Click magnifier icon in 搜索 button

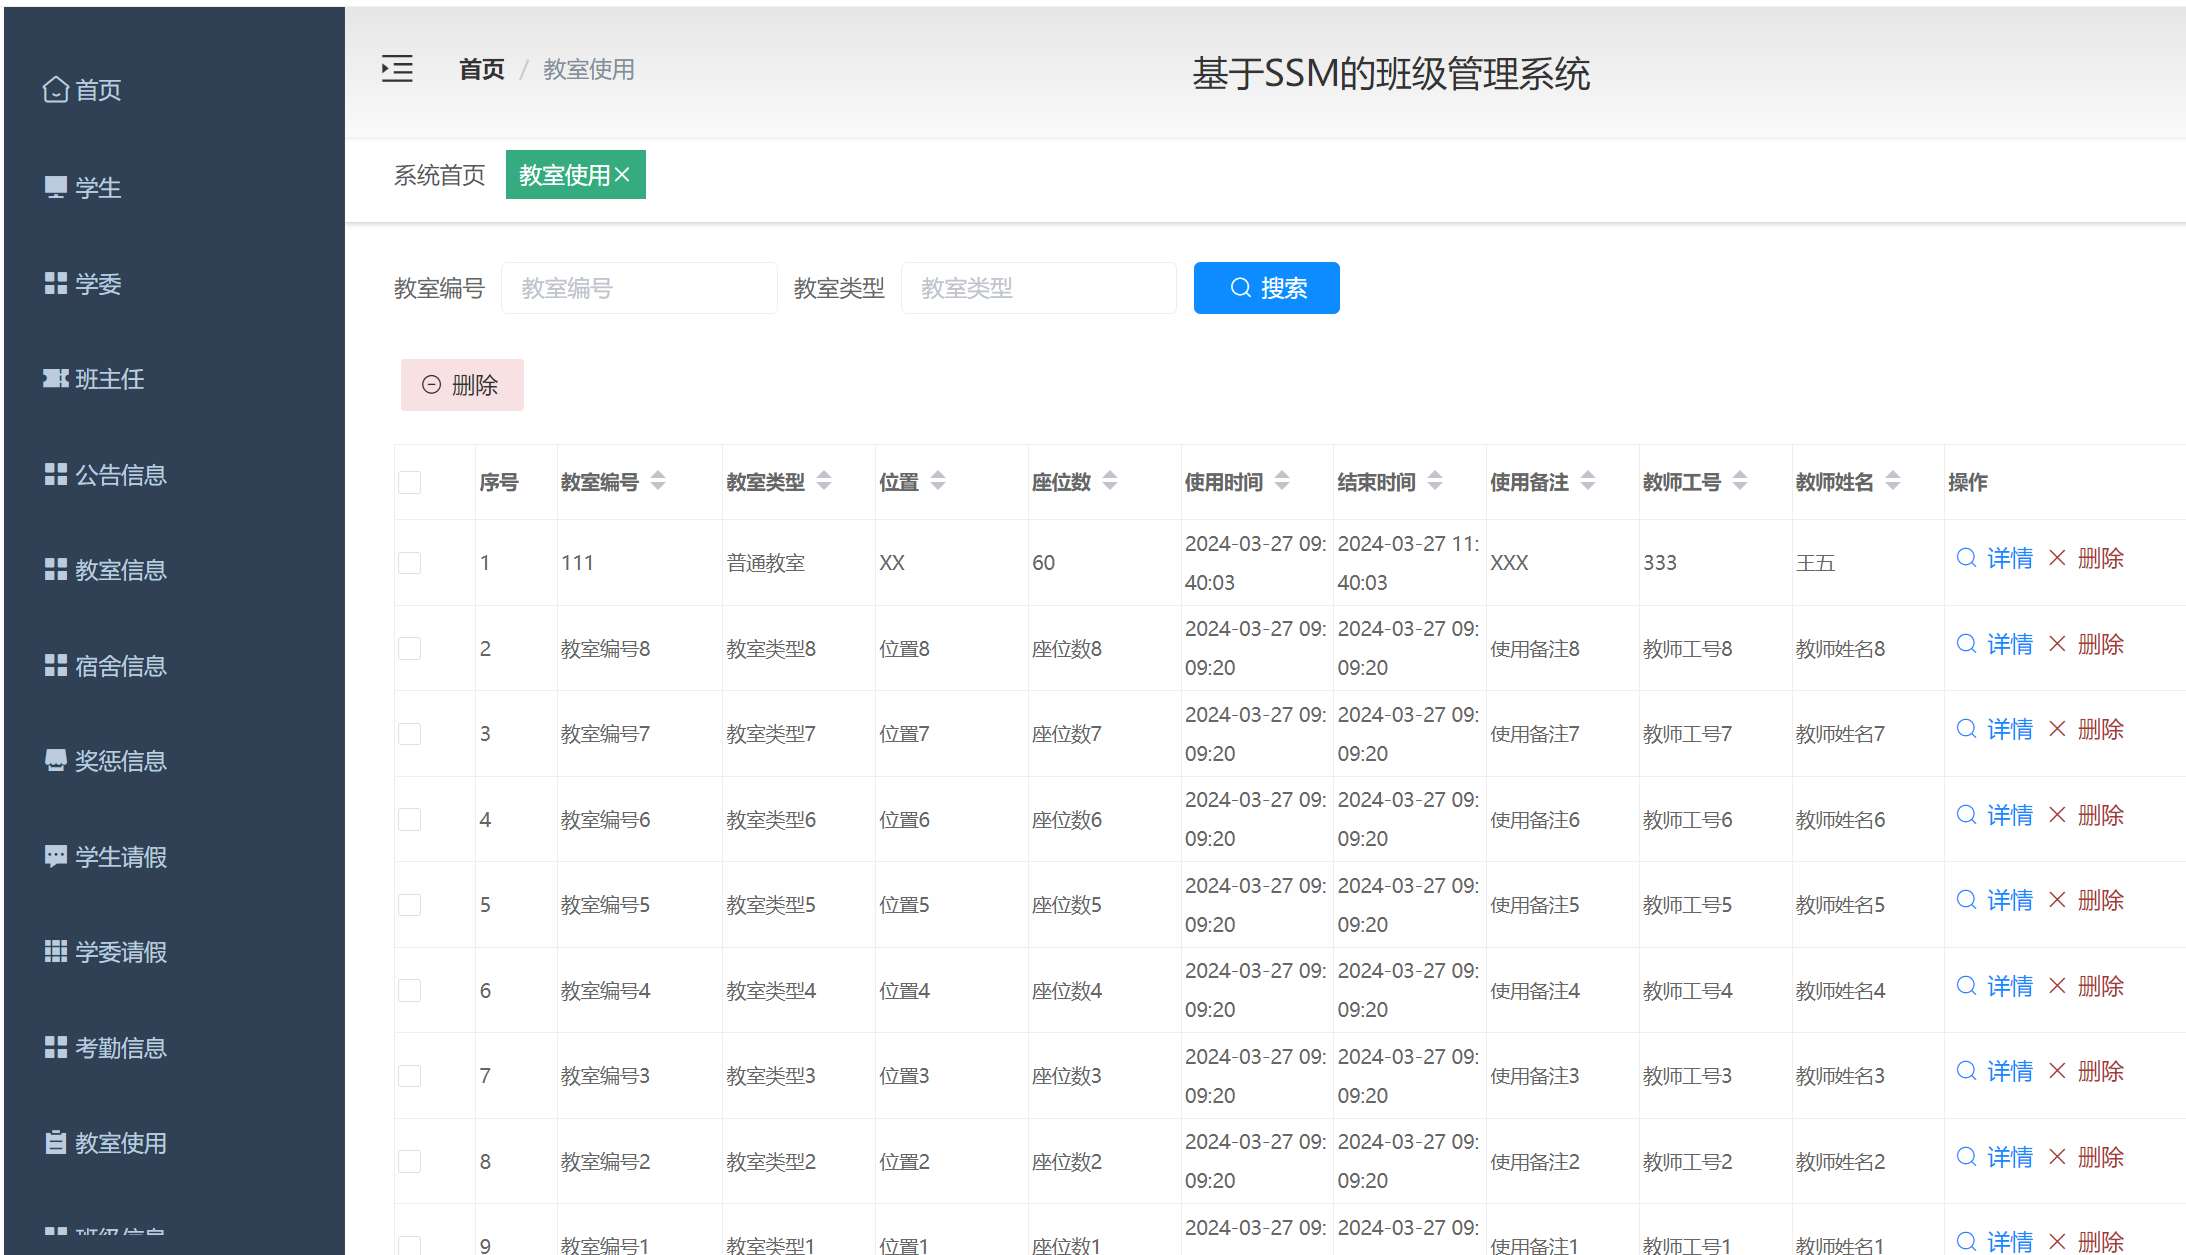click(1241, 288)
